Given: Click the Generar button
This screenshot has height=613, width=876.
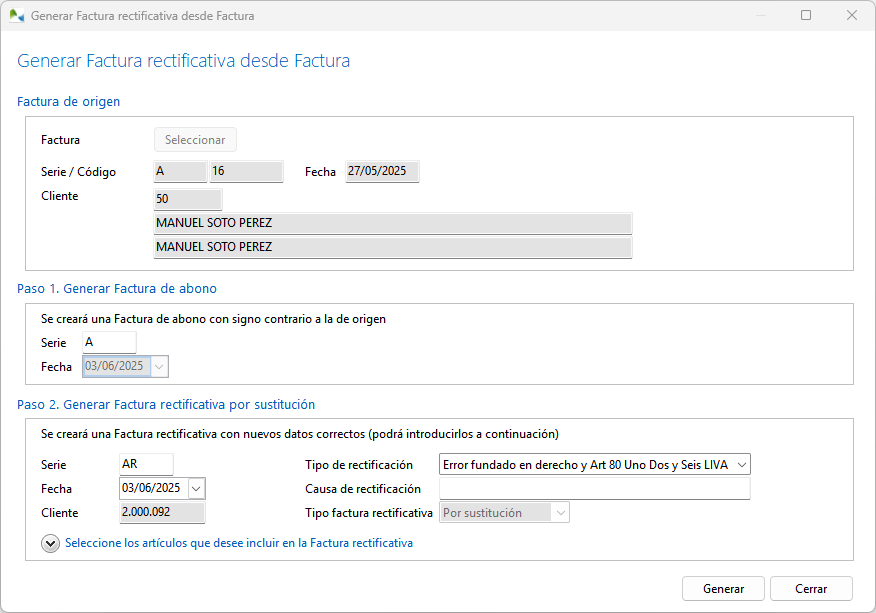Looking at the screenshot, I should click(723, 589).
